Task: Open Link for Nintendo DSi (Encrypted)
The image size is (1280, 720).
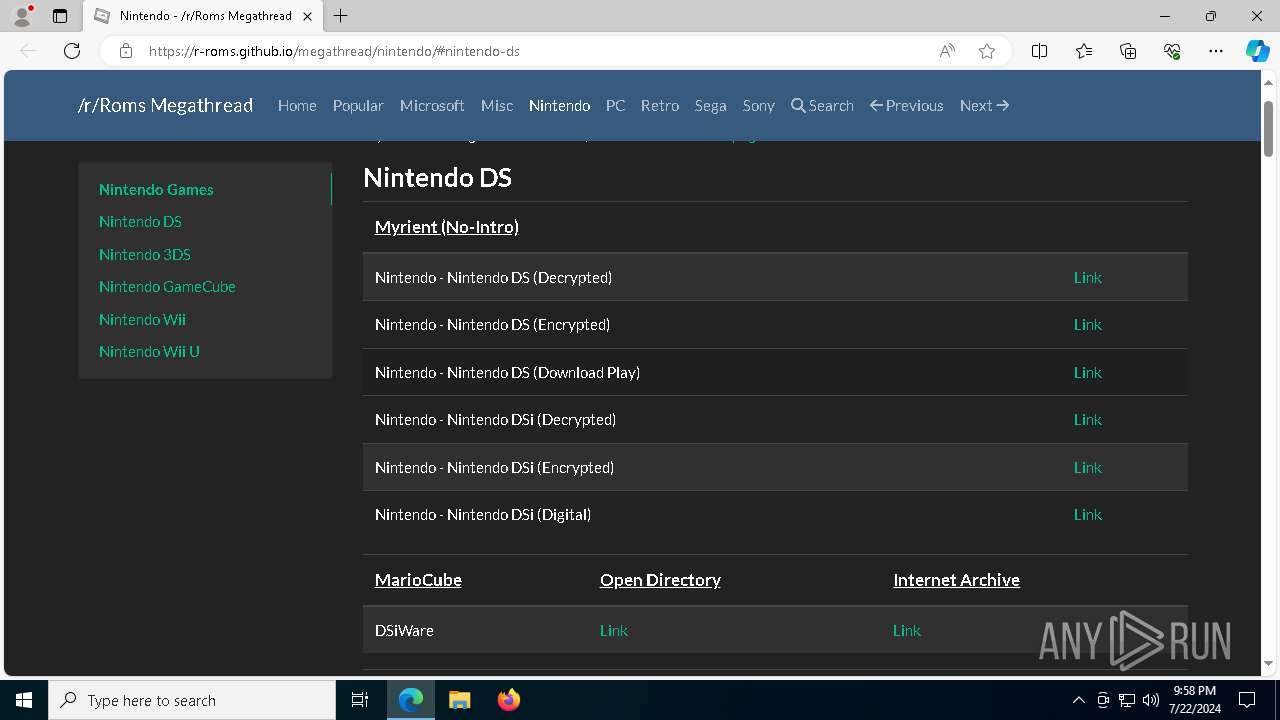Action: pyautogui.click(x=1087, y=467)
